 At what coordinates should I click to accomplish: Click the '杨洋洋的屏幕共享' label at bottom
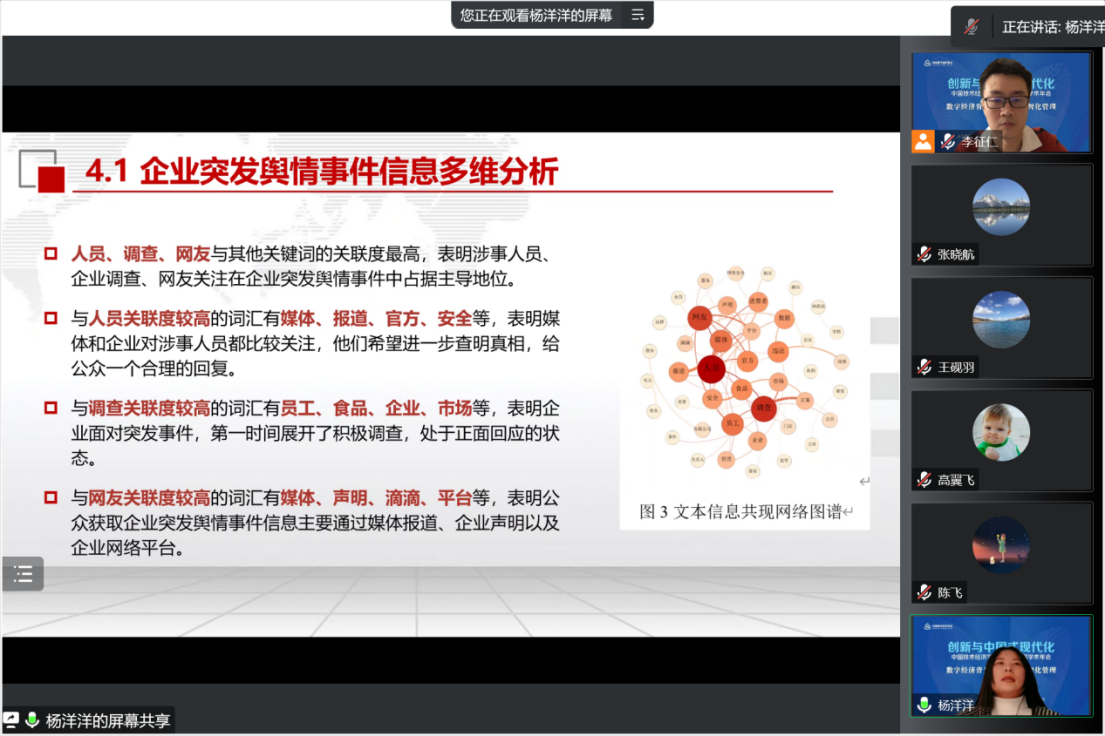(108, 720)
